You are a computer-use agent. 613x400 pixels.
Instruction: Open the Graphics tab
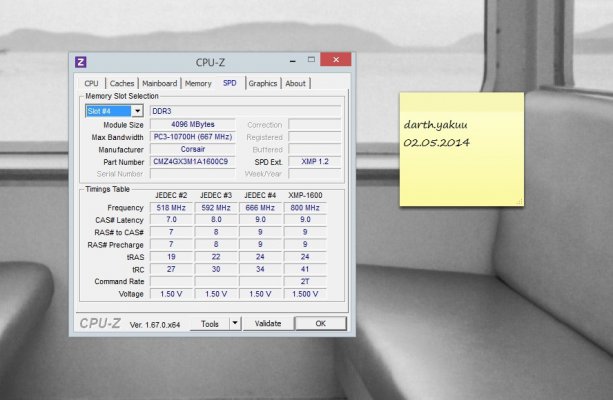263,83
